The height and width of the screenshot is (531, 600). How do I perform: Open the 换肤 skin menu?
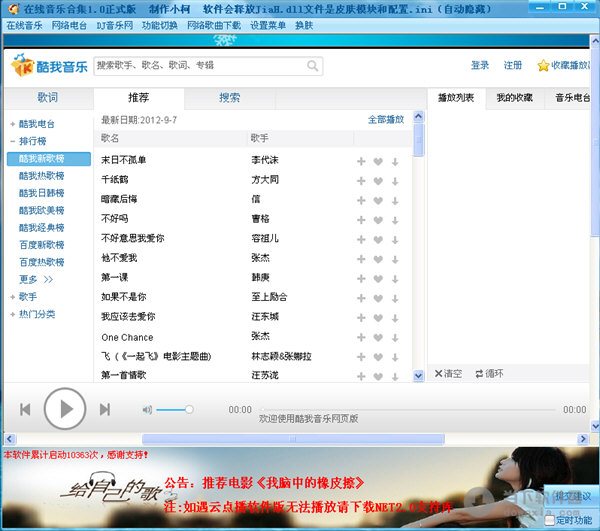pyautogui.click(x=304, y=26)
